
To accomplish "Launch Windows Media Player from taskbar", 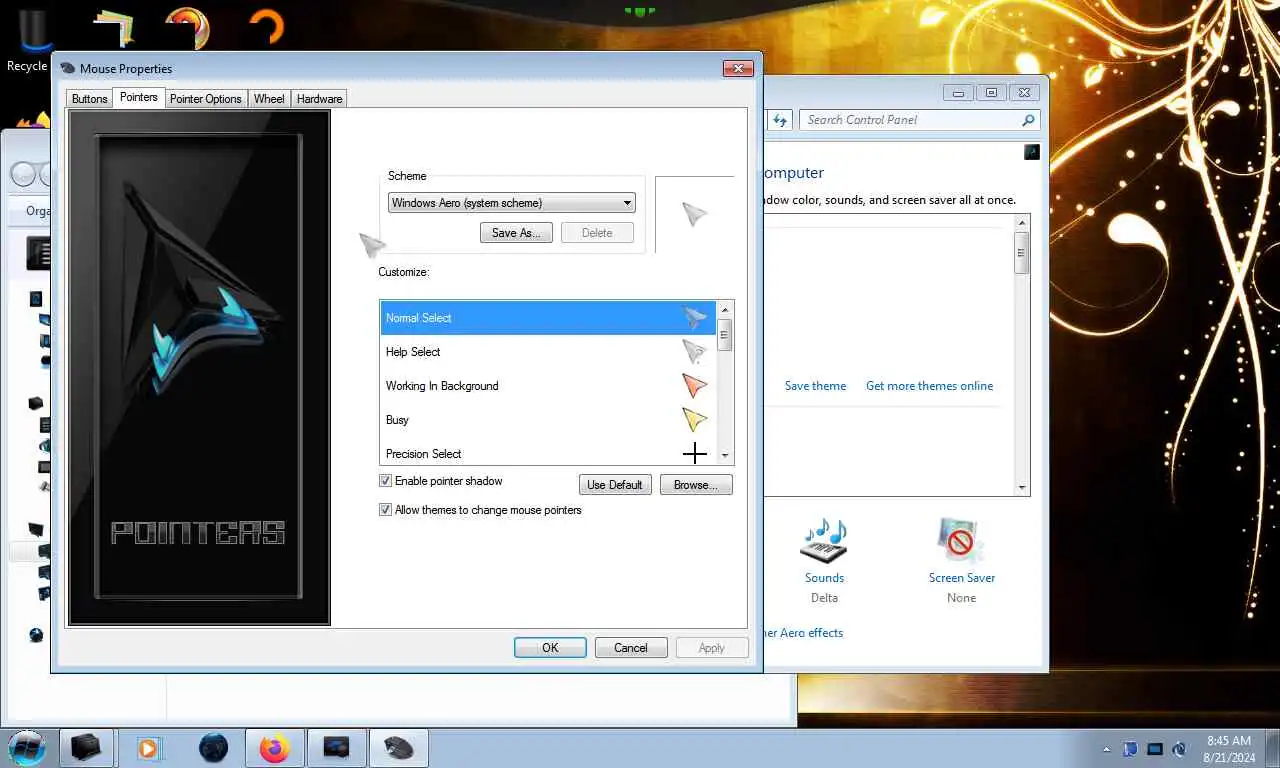I will (148, 748).
